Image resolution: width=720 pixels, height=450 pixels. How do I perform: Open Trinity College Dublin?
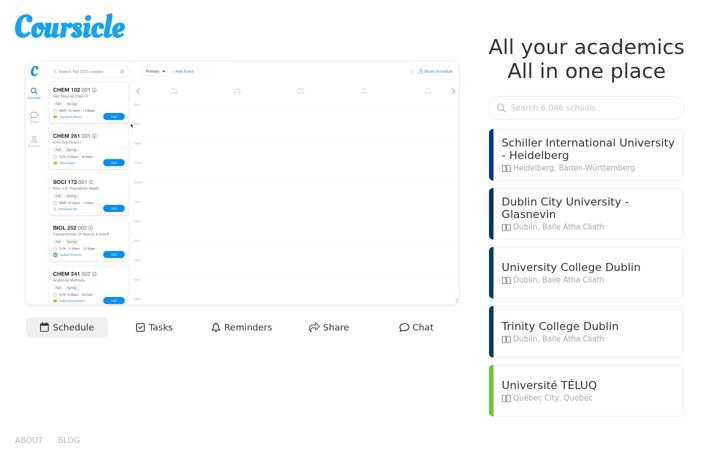[586, 332]
